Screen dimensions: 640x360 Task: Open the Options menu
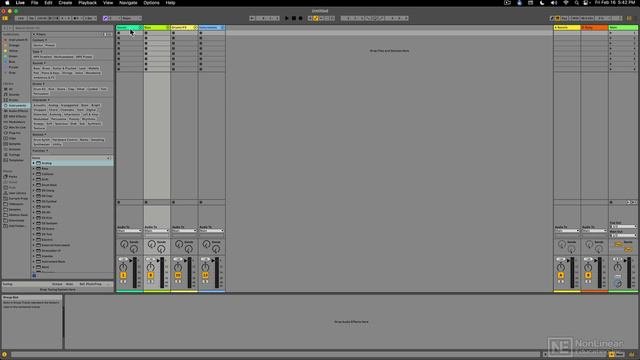[151, 3]
